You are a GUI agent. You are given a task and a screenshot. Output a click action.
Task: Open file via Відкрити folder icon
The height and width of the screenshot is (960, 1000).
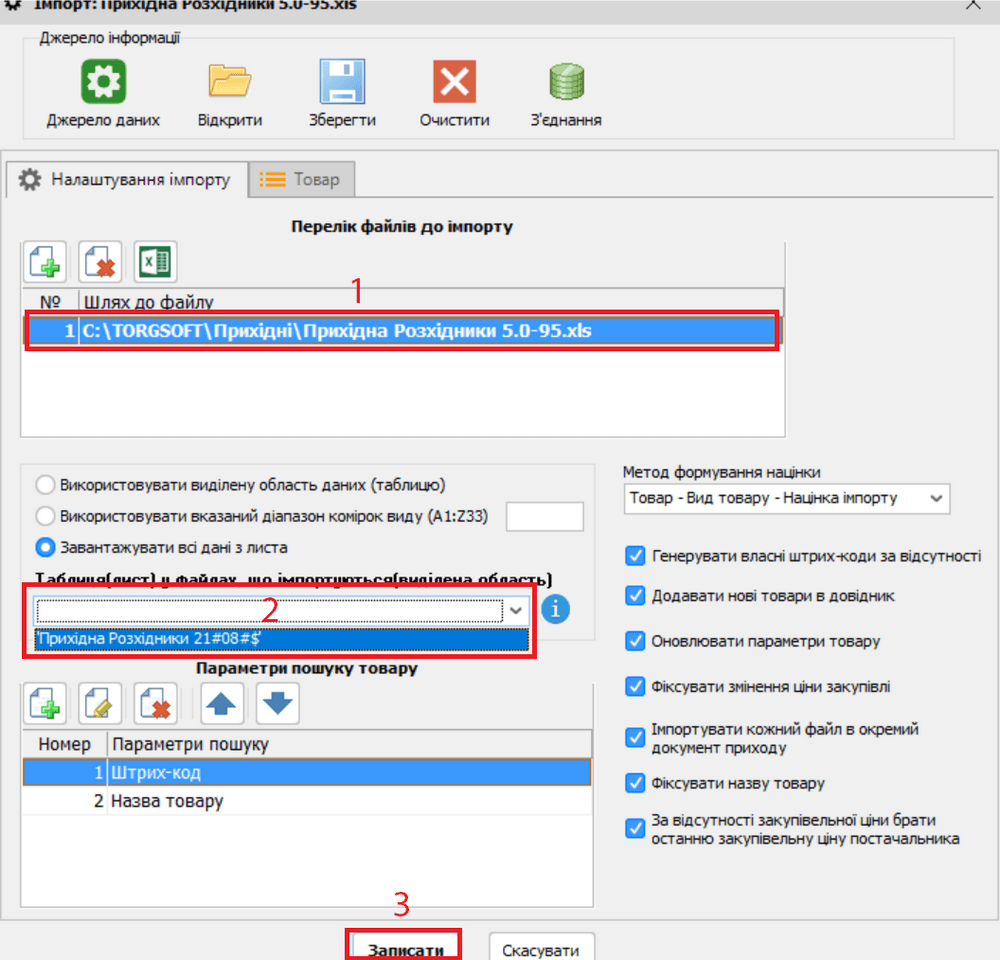[229, 82]
